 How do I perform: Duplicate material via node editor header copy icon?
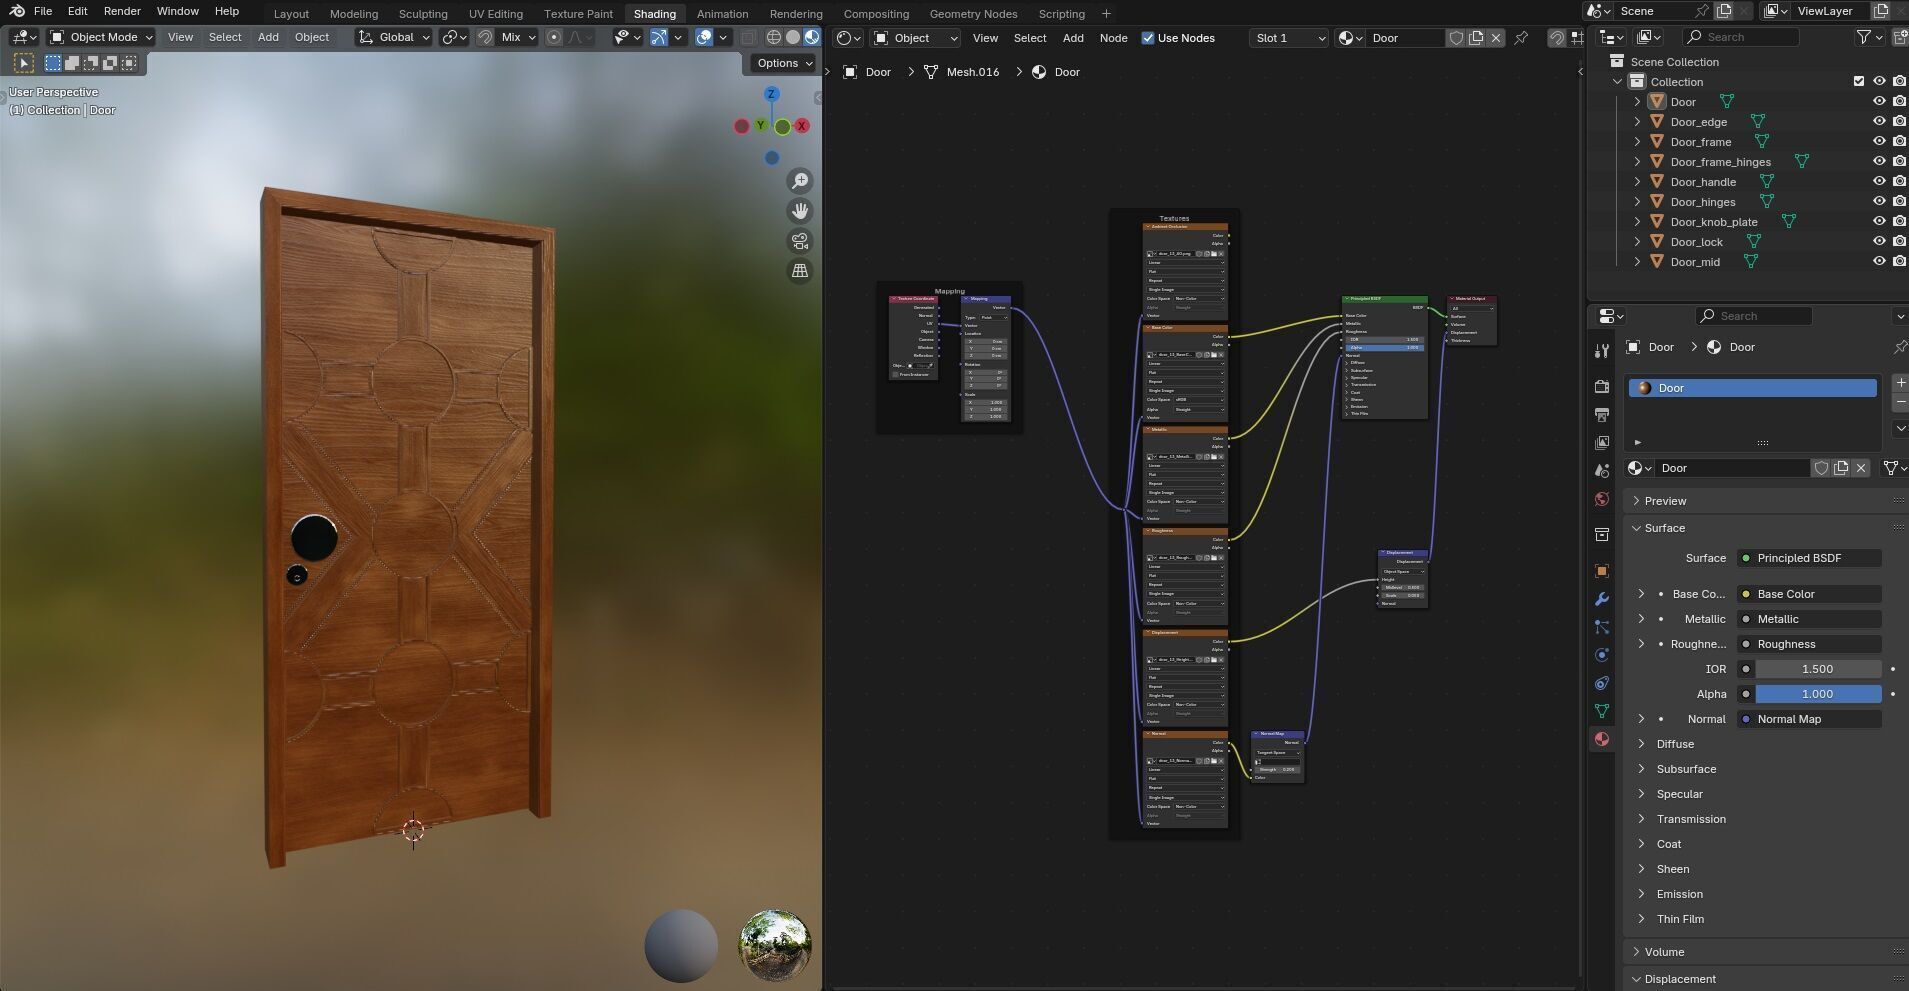tap(1476, 38)
